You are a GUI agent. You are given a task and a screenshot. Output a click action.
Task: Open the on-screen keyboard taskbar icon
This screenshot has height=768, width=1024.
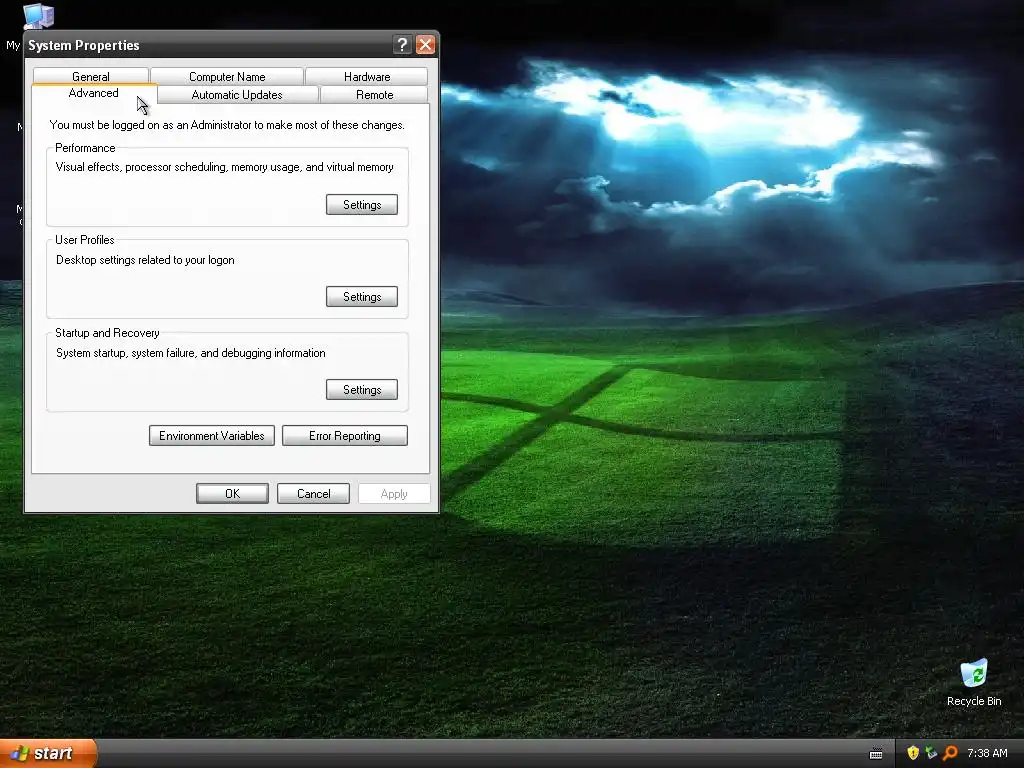(876, 754)
